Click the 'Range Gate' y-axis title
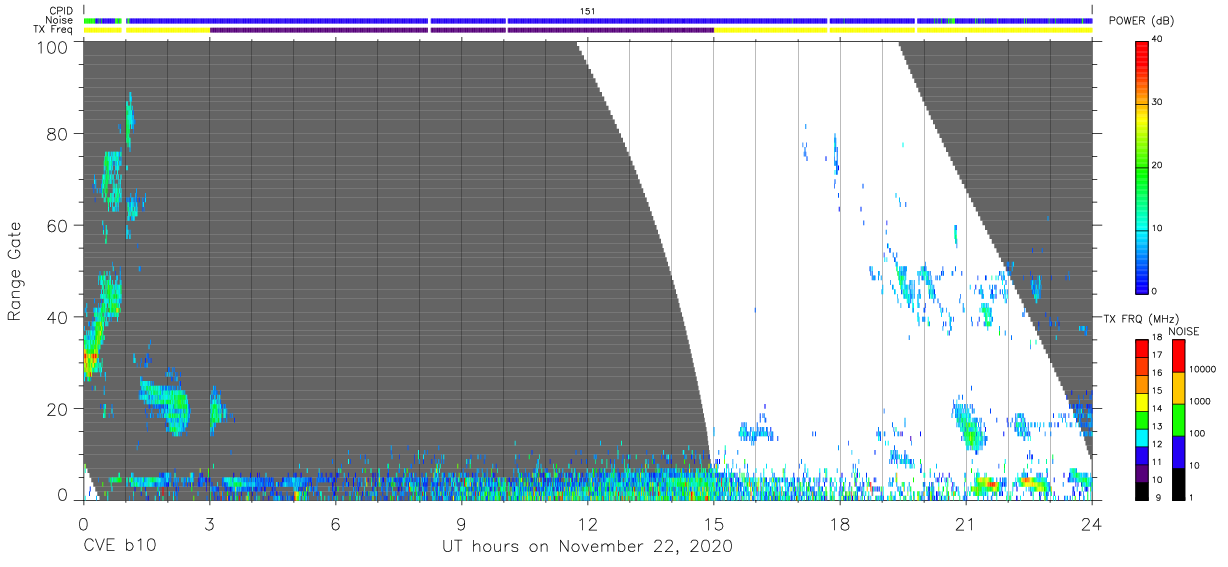This screenshot has width=1228, height=567. [x=15, y=271]
